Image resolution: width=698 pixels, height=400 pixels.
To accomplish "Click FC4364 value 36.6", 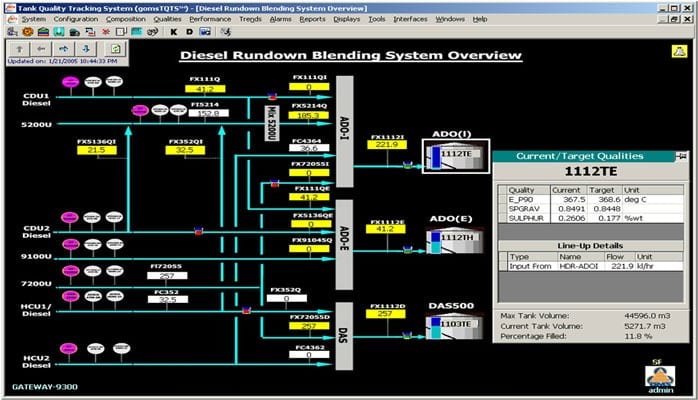I will coord(309,148).
